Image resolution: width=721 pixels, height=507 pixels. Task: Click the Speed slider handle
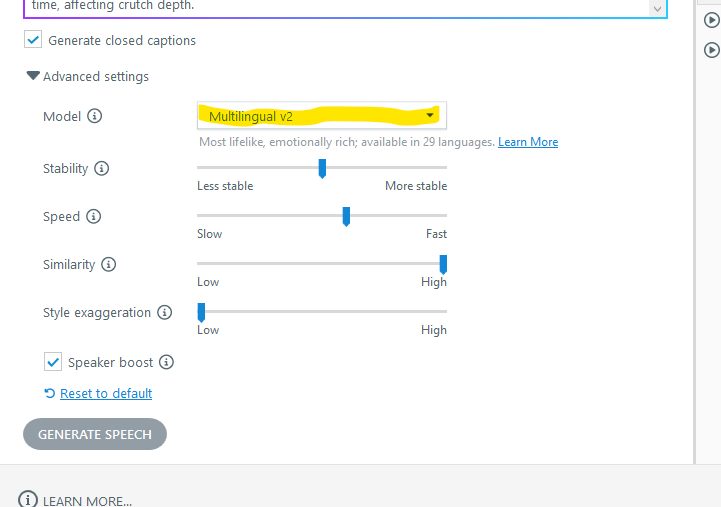pyautogui.click(x=346, y=216)
